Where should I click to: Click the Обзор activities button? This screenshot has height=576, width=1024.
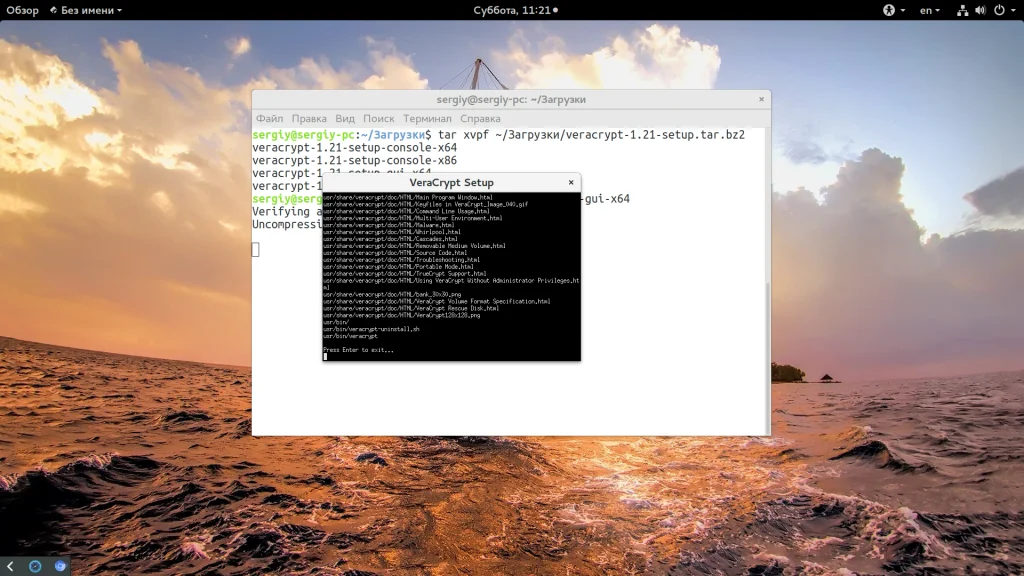22,10
